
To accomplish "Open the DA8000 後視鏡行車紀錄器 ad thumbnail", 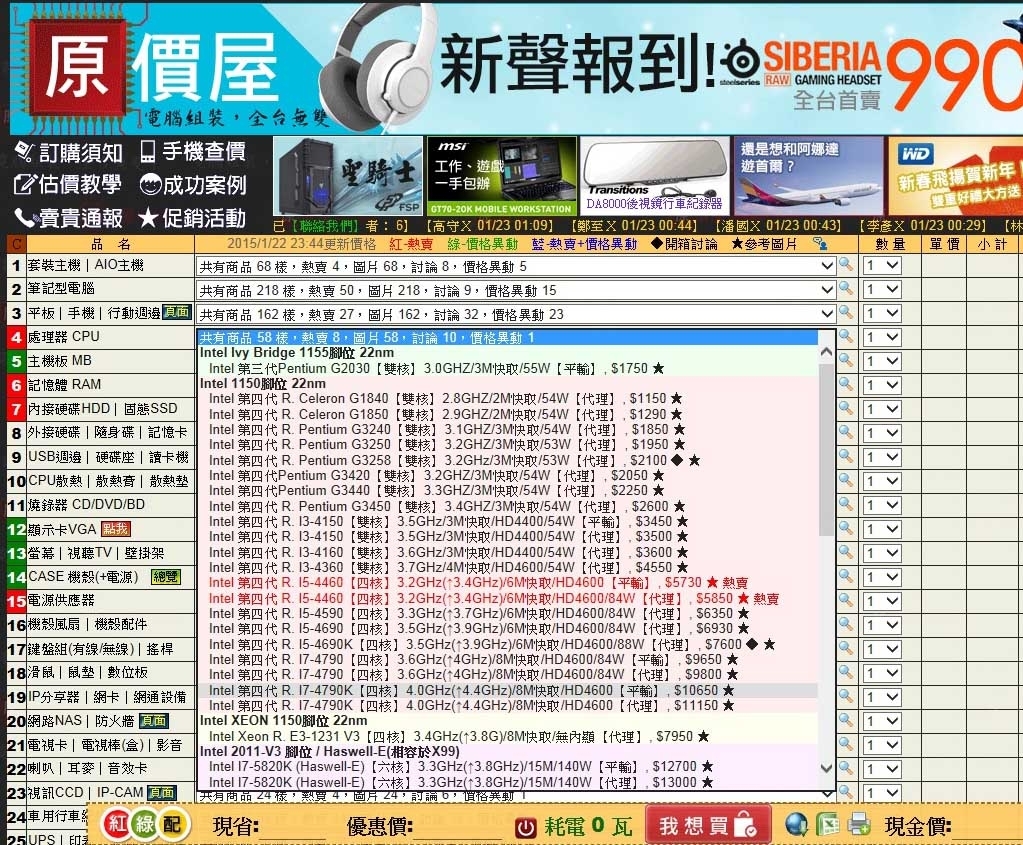I will point(655,176).
